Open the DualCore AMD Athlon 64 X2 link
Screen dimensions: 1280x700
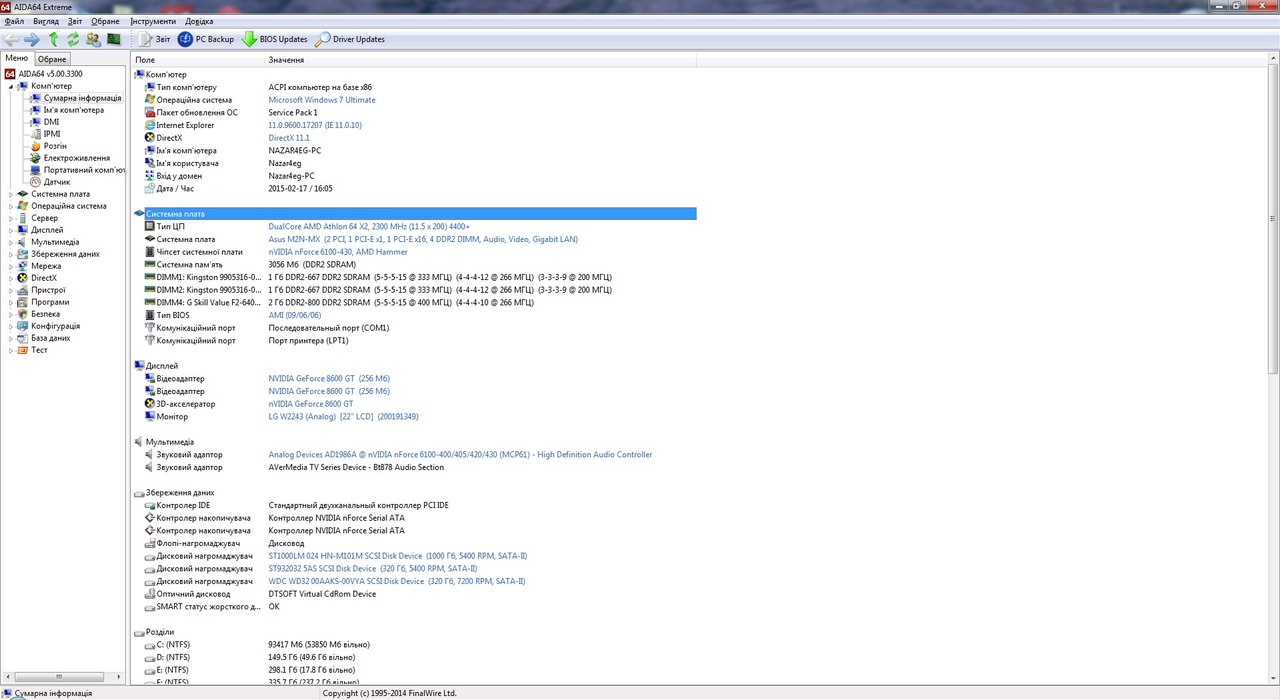(369, 227)
